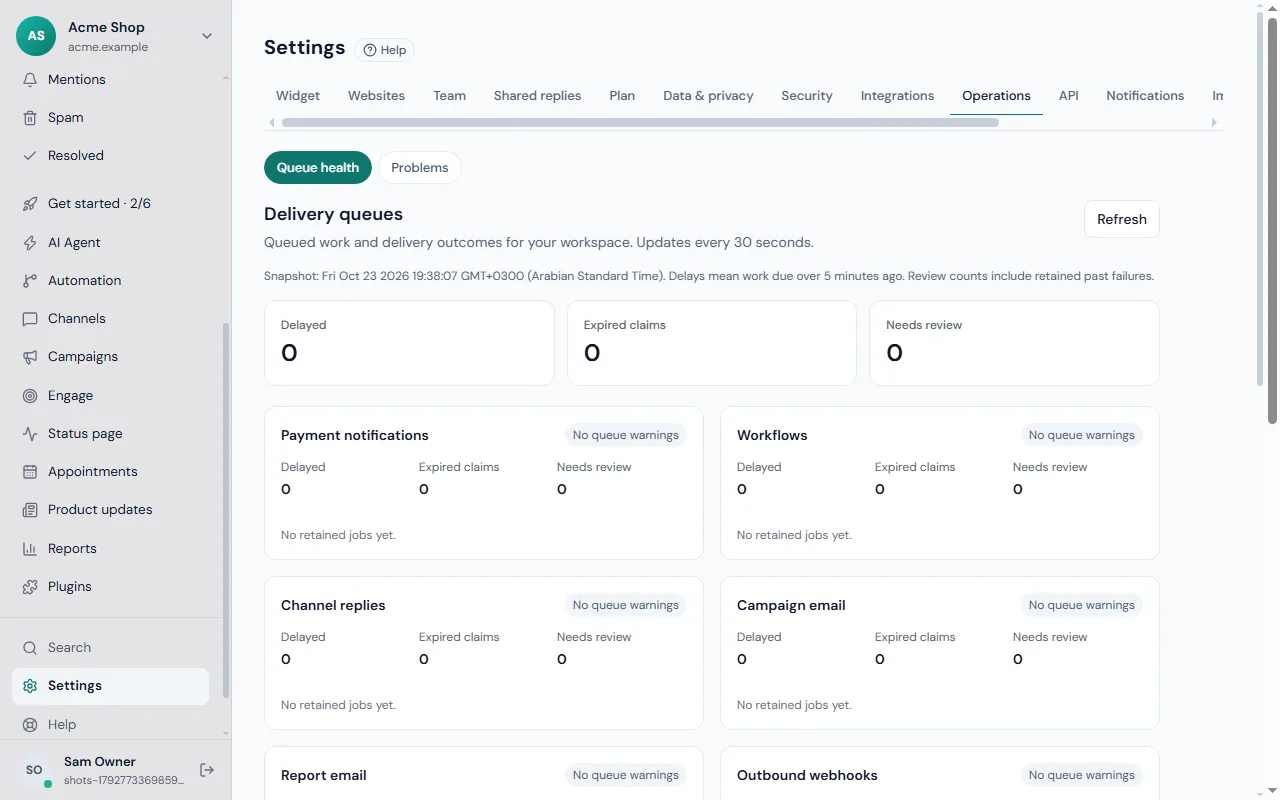Click the Refresh button
Screen dimensions: 1280x800
[1122, 219]
